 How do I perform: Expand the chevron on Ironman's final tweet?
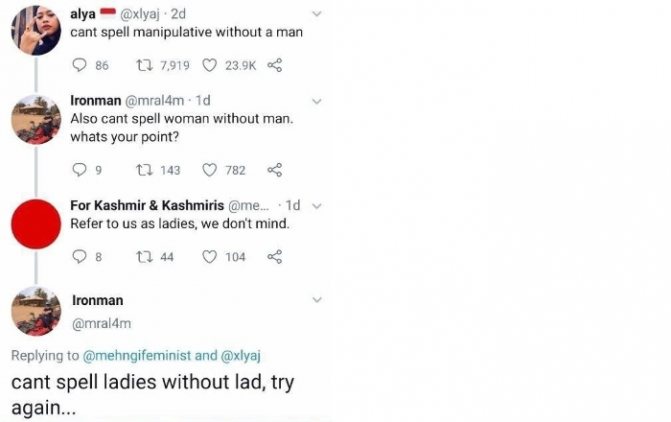coord(317,300)
